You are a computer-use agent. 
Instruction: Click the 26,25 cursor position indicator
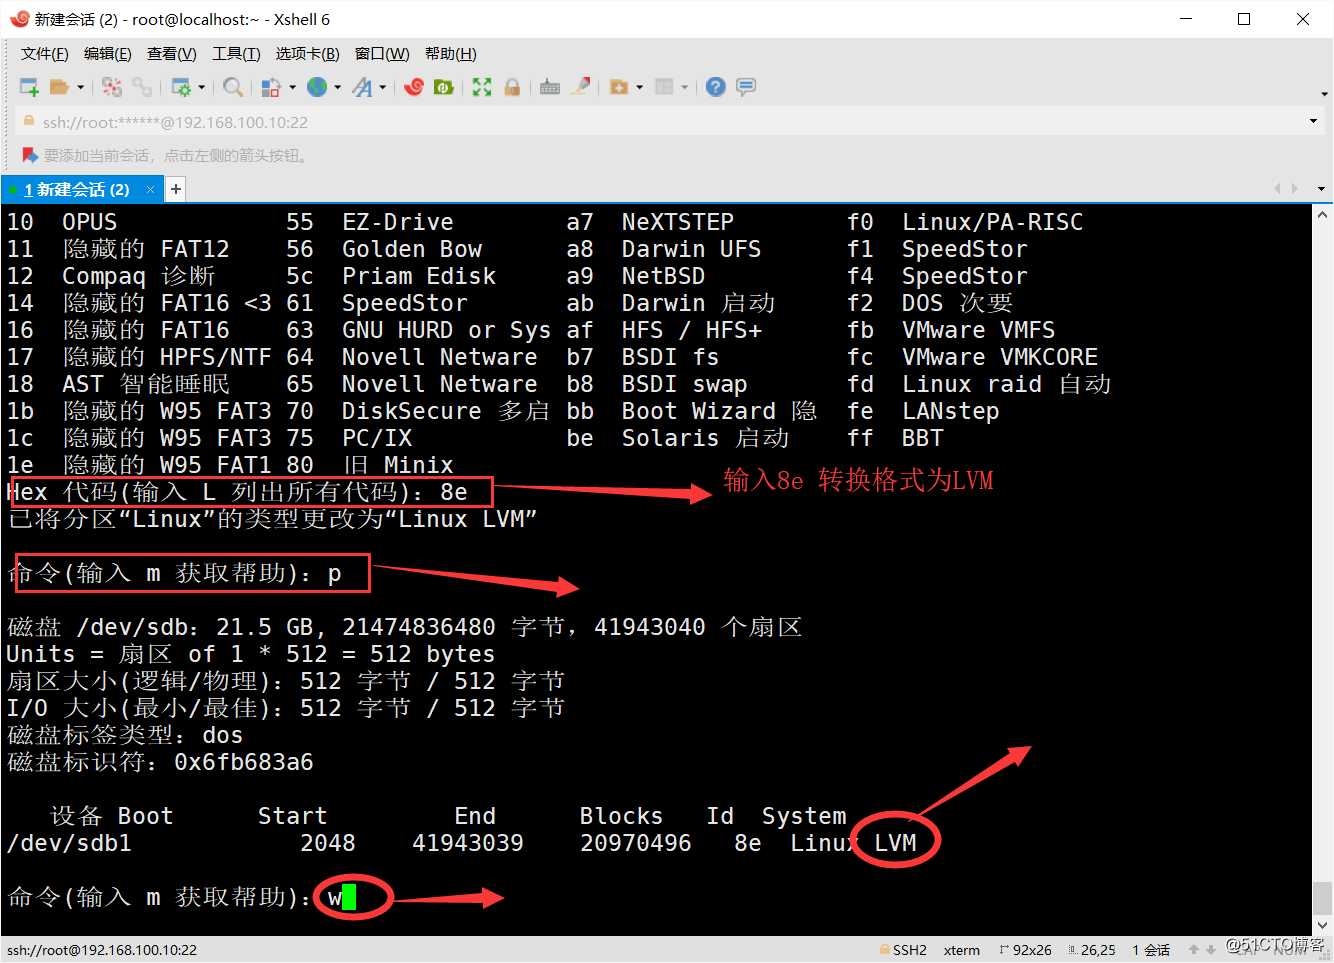(x=1091, y=950)
